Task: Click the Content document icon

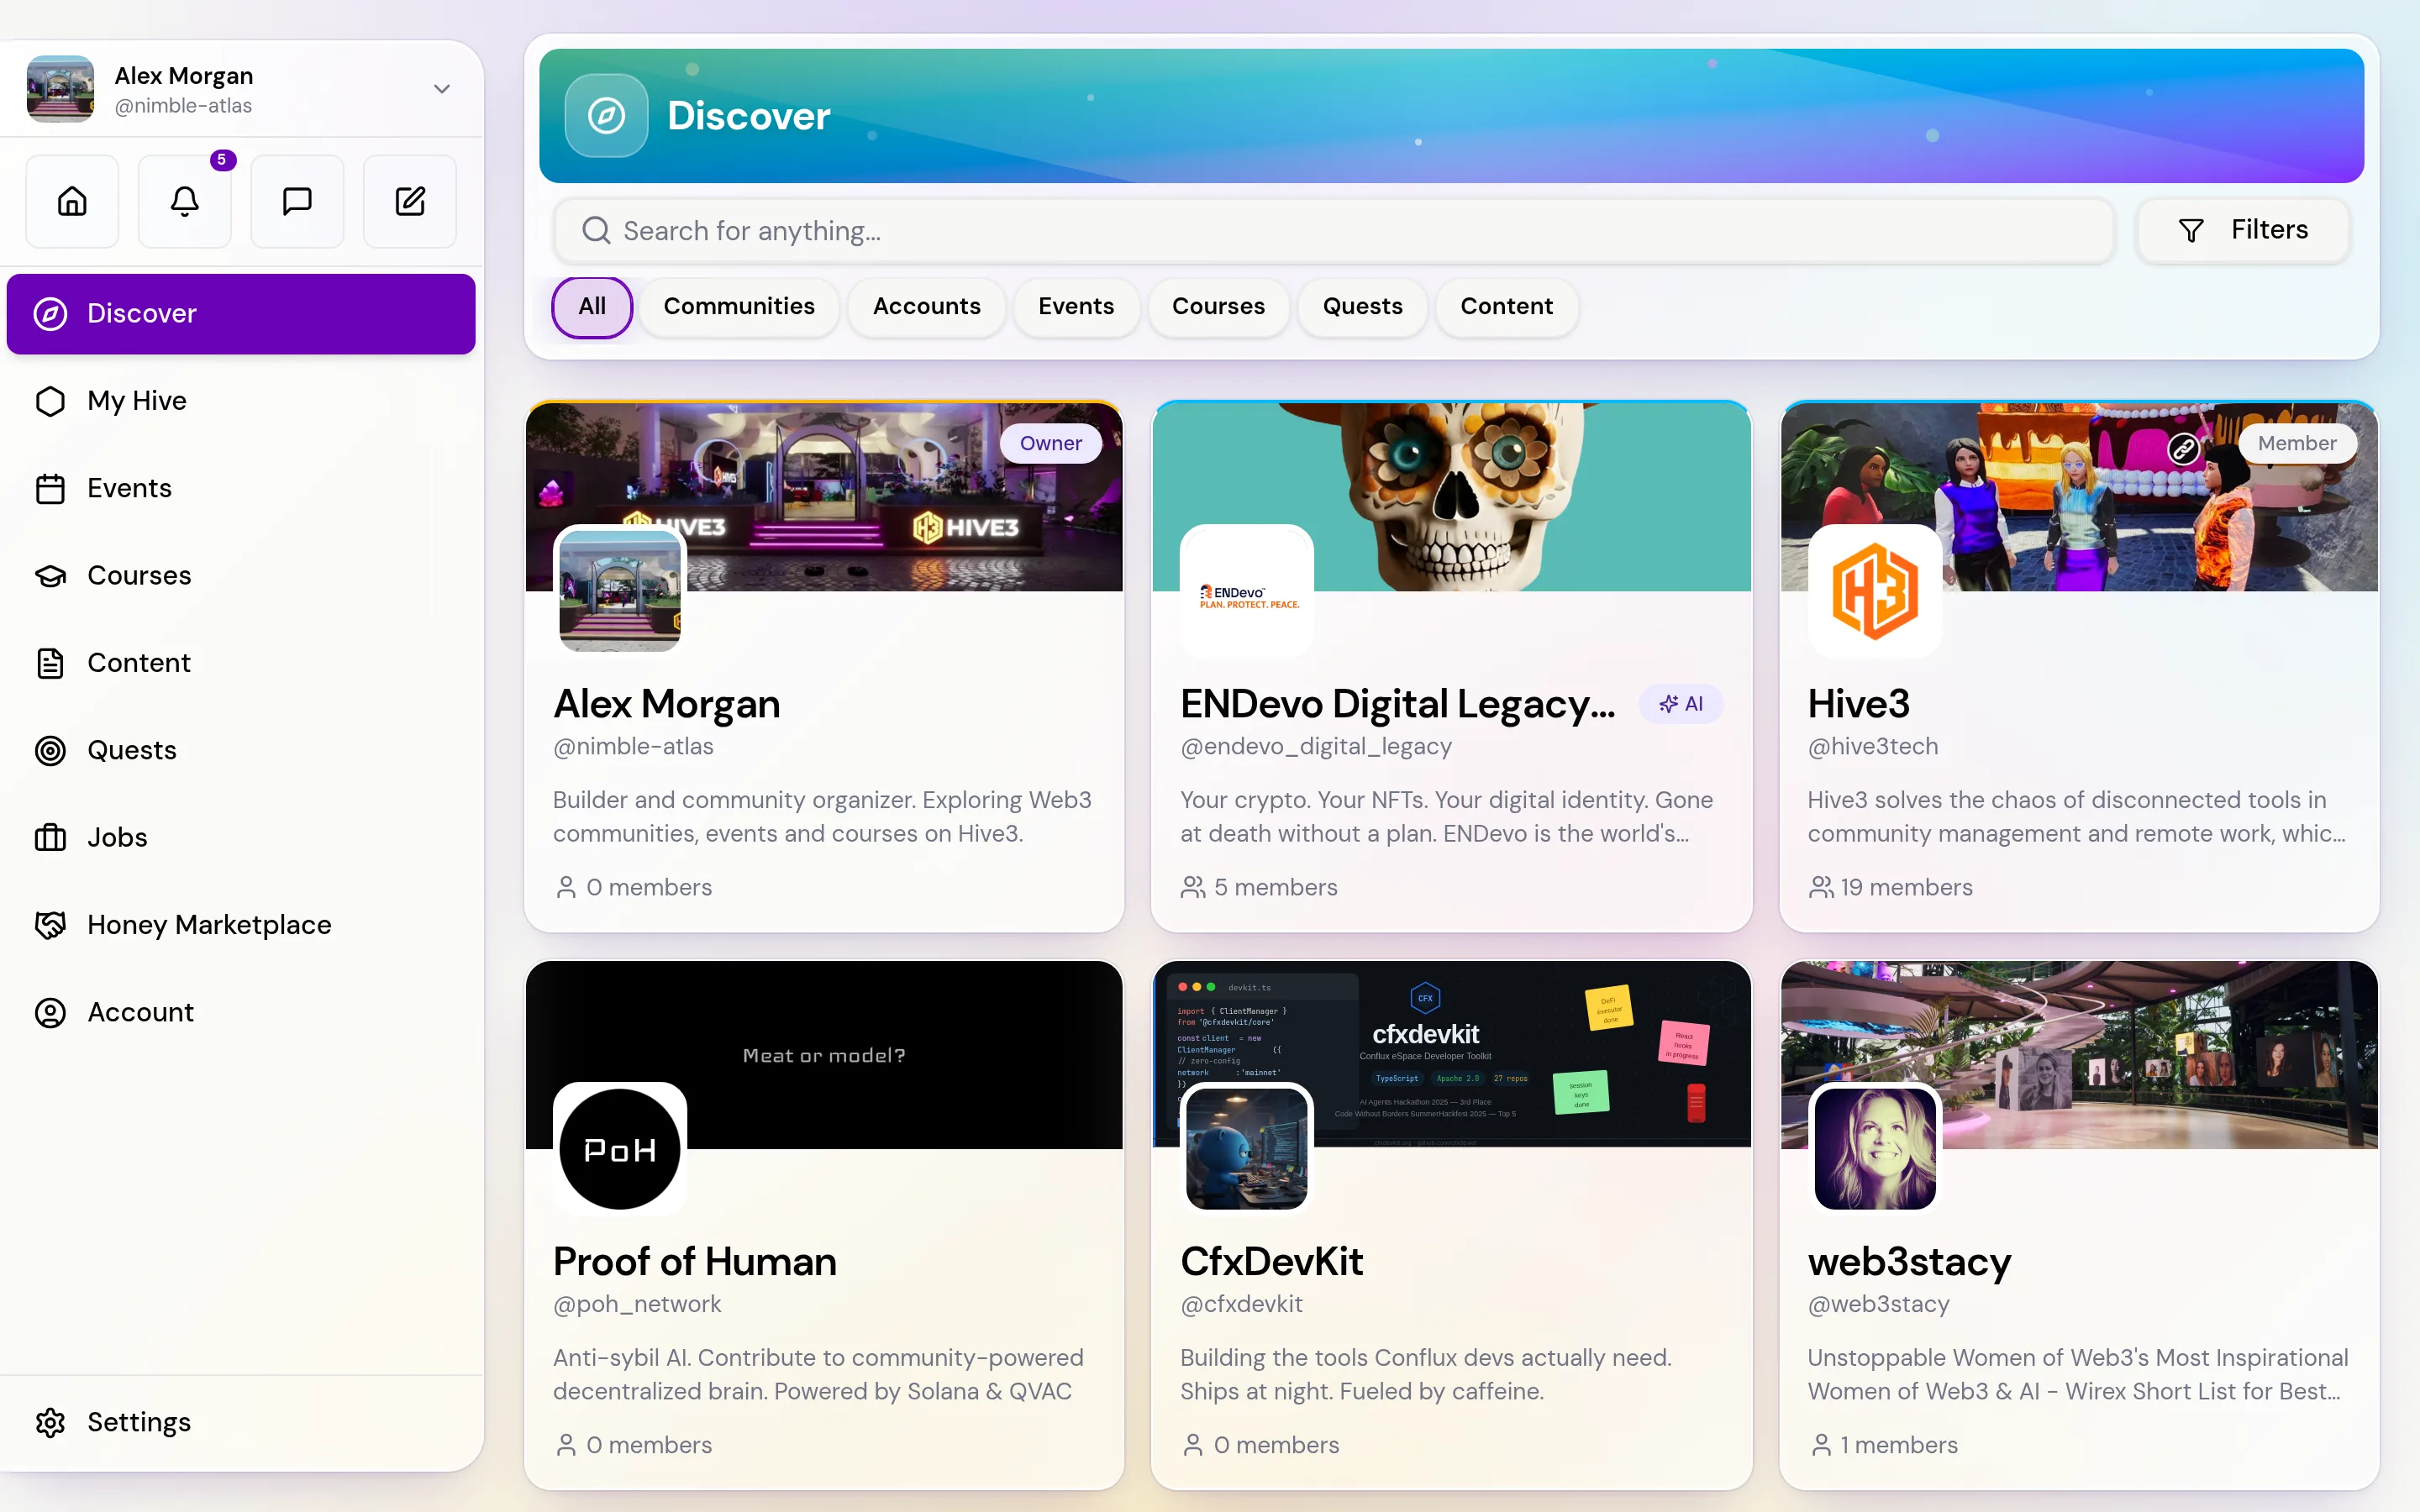Action: (x=50, y=663)
